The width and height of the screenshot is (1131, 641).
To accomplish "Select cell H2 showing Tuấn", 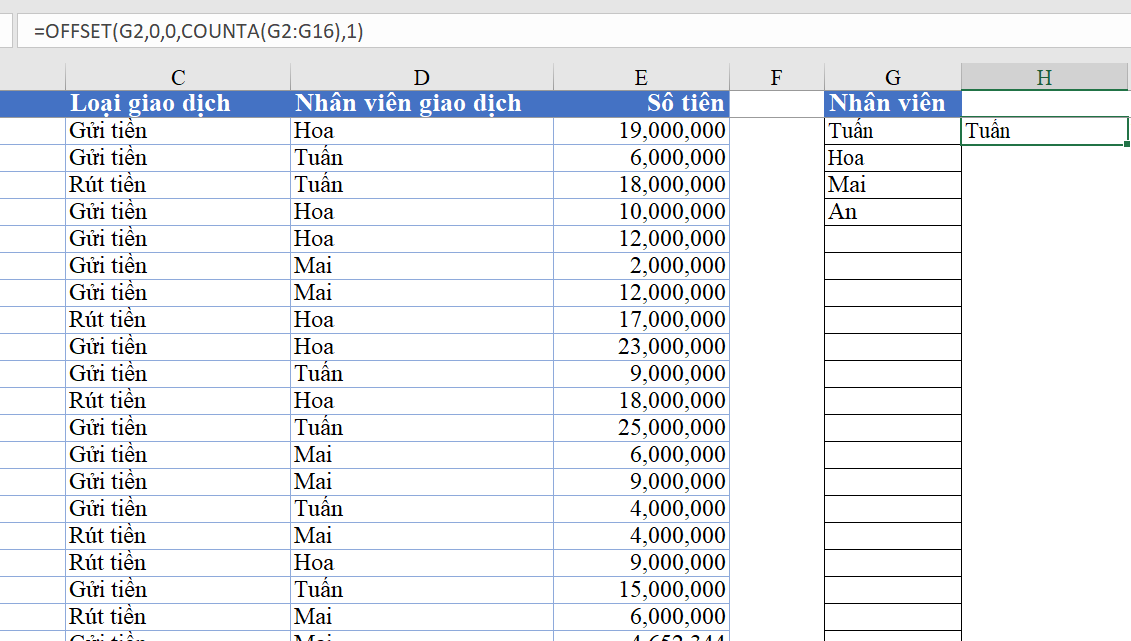I will (1044, 131).
